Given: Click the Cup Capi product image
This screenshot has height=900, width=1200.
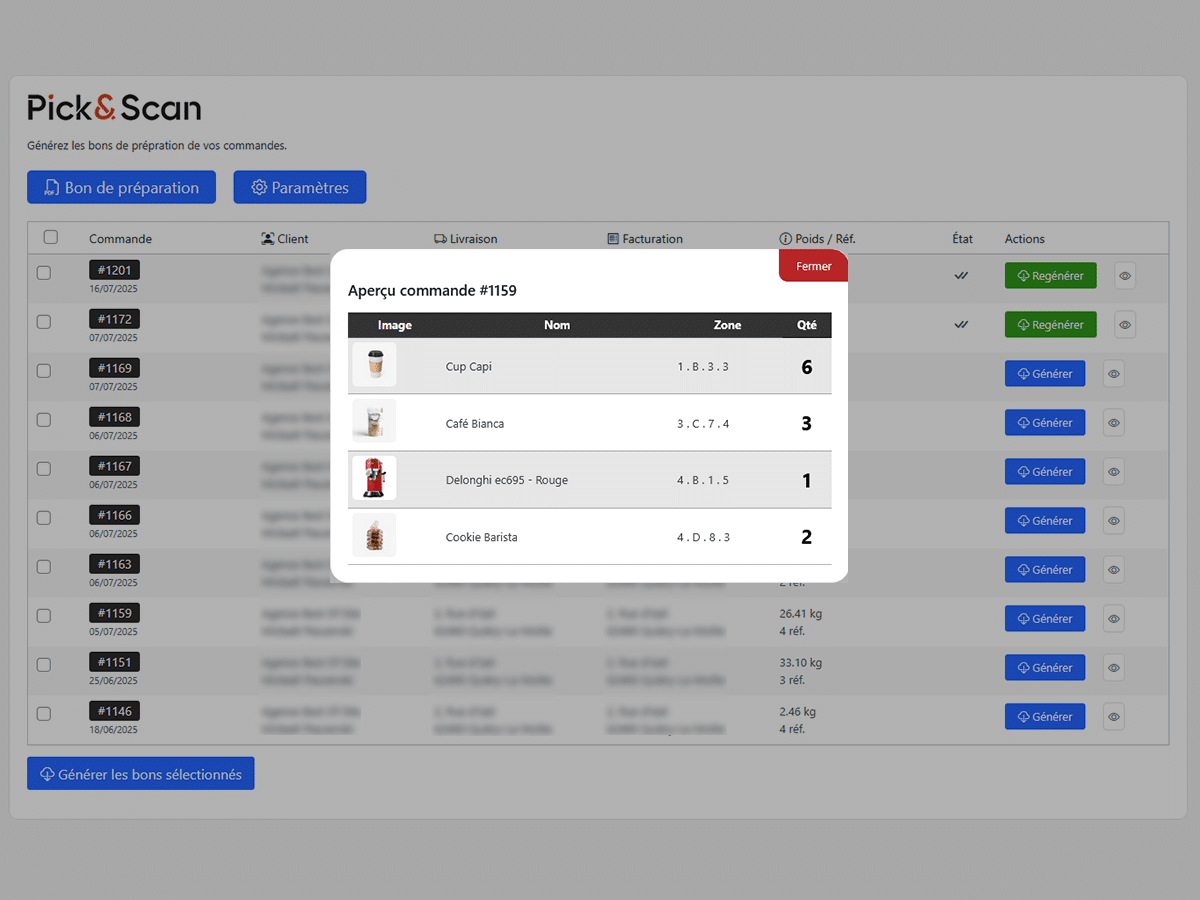Looking at the screenshot, I should click(x=375, y=365).
